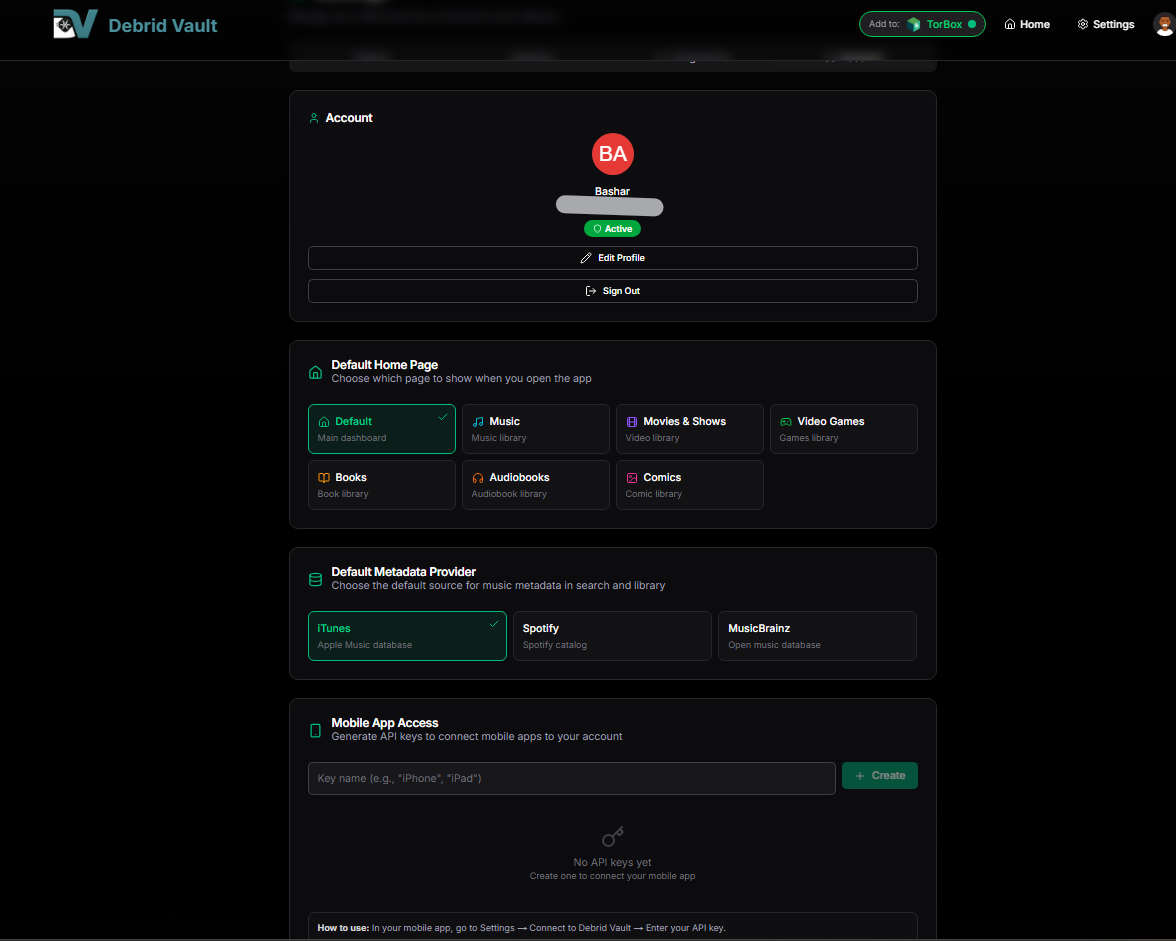Select iTunes as metadata provider
The height and width of the screenshot is (941, 1176).
click(407, 636)
